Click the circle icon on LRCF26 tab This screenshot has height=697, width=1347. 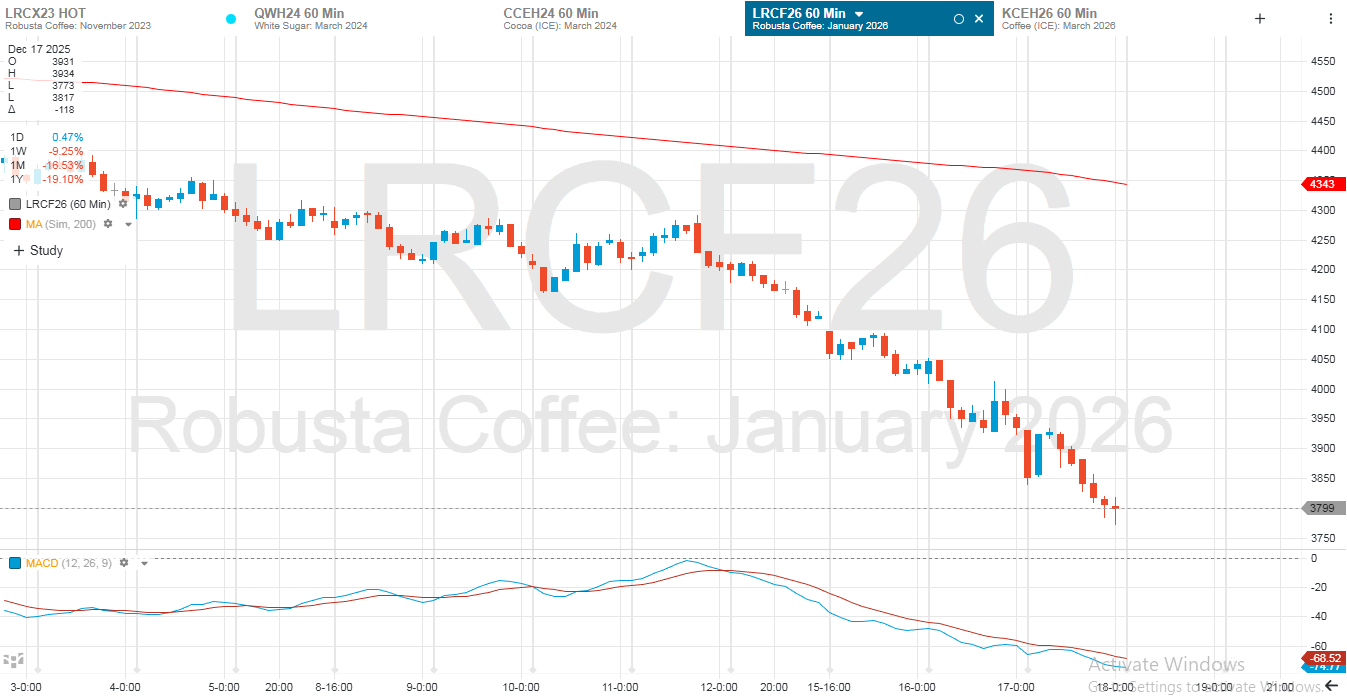coord(958,18)
